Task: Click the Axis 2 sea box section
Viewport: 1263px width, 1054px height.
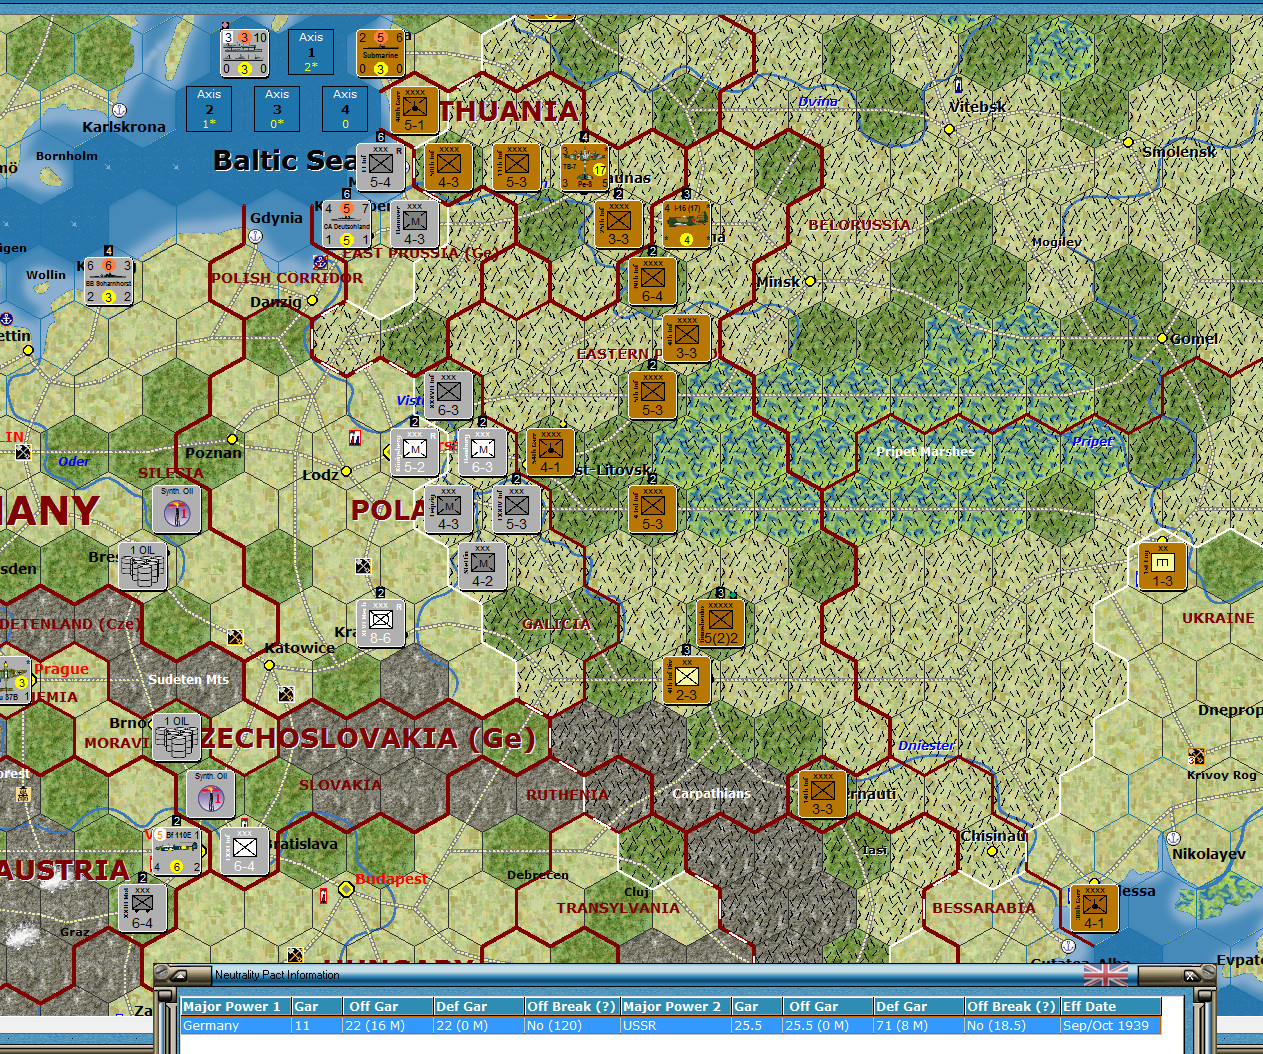Action: [x=209, y=109]
